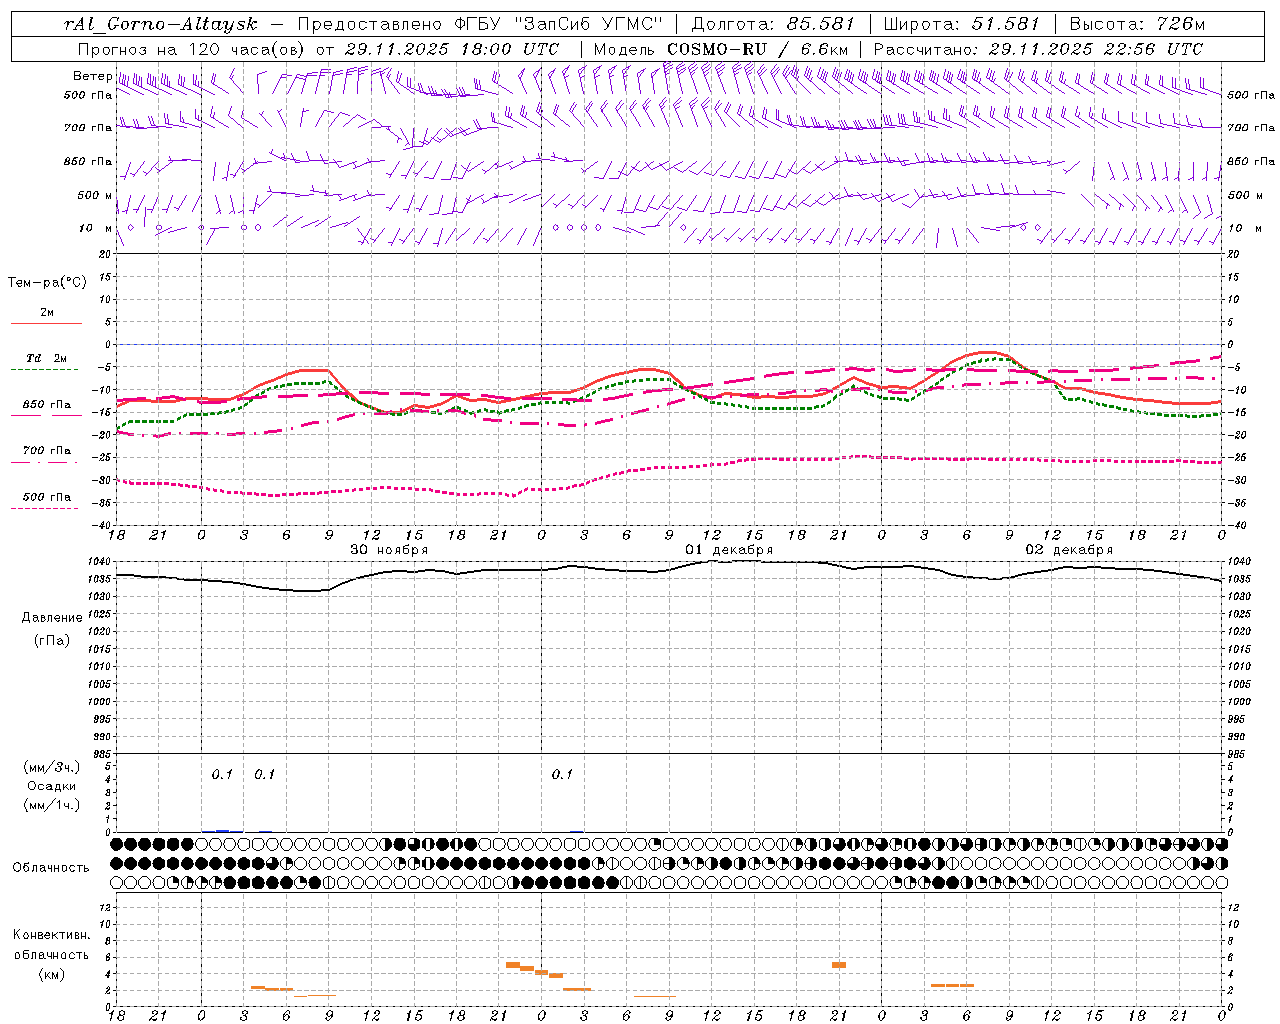Click the text Предоставлено ФГБУ "ЗапСиб УГМС"
Screen dimensions: 1280x1024
(x=481, y=24)
